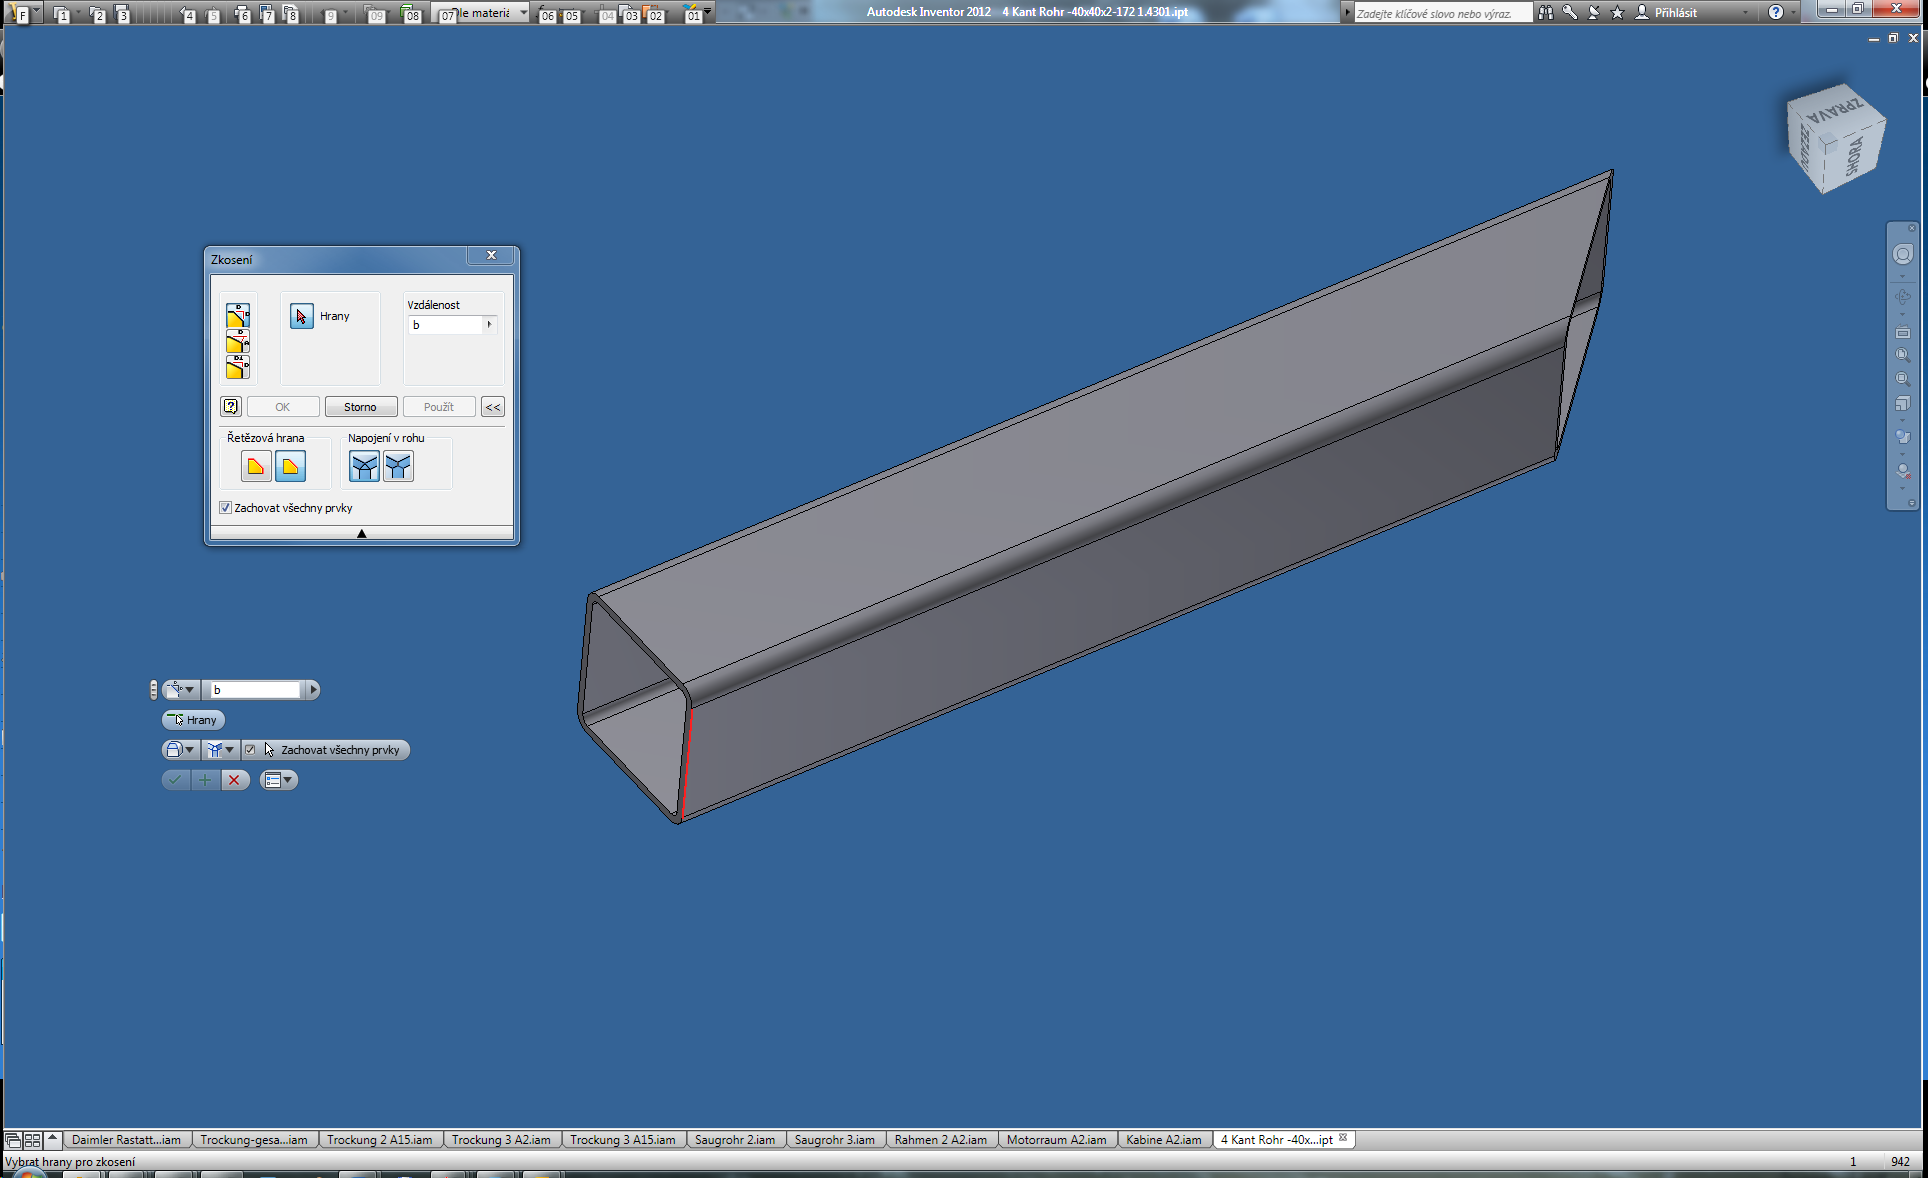This screenshot has height=1178, width=1928.
Task: Choose the no-setback corner join icon
Action: pos(398,466)
